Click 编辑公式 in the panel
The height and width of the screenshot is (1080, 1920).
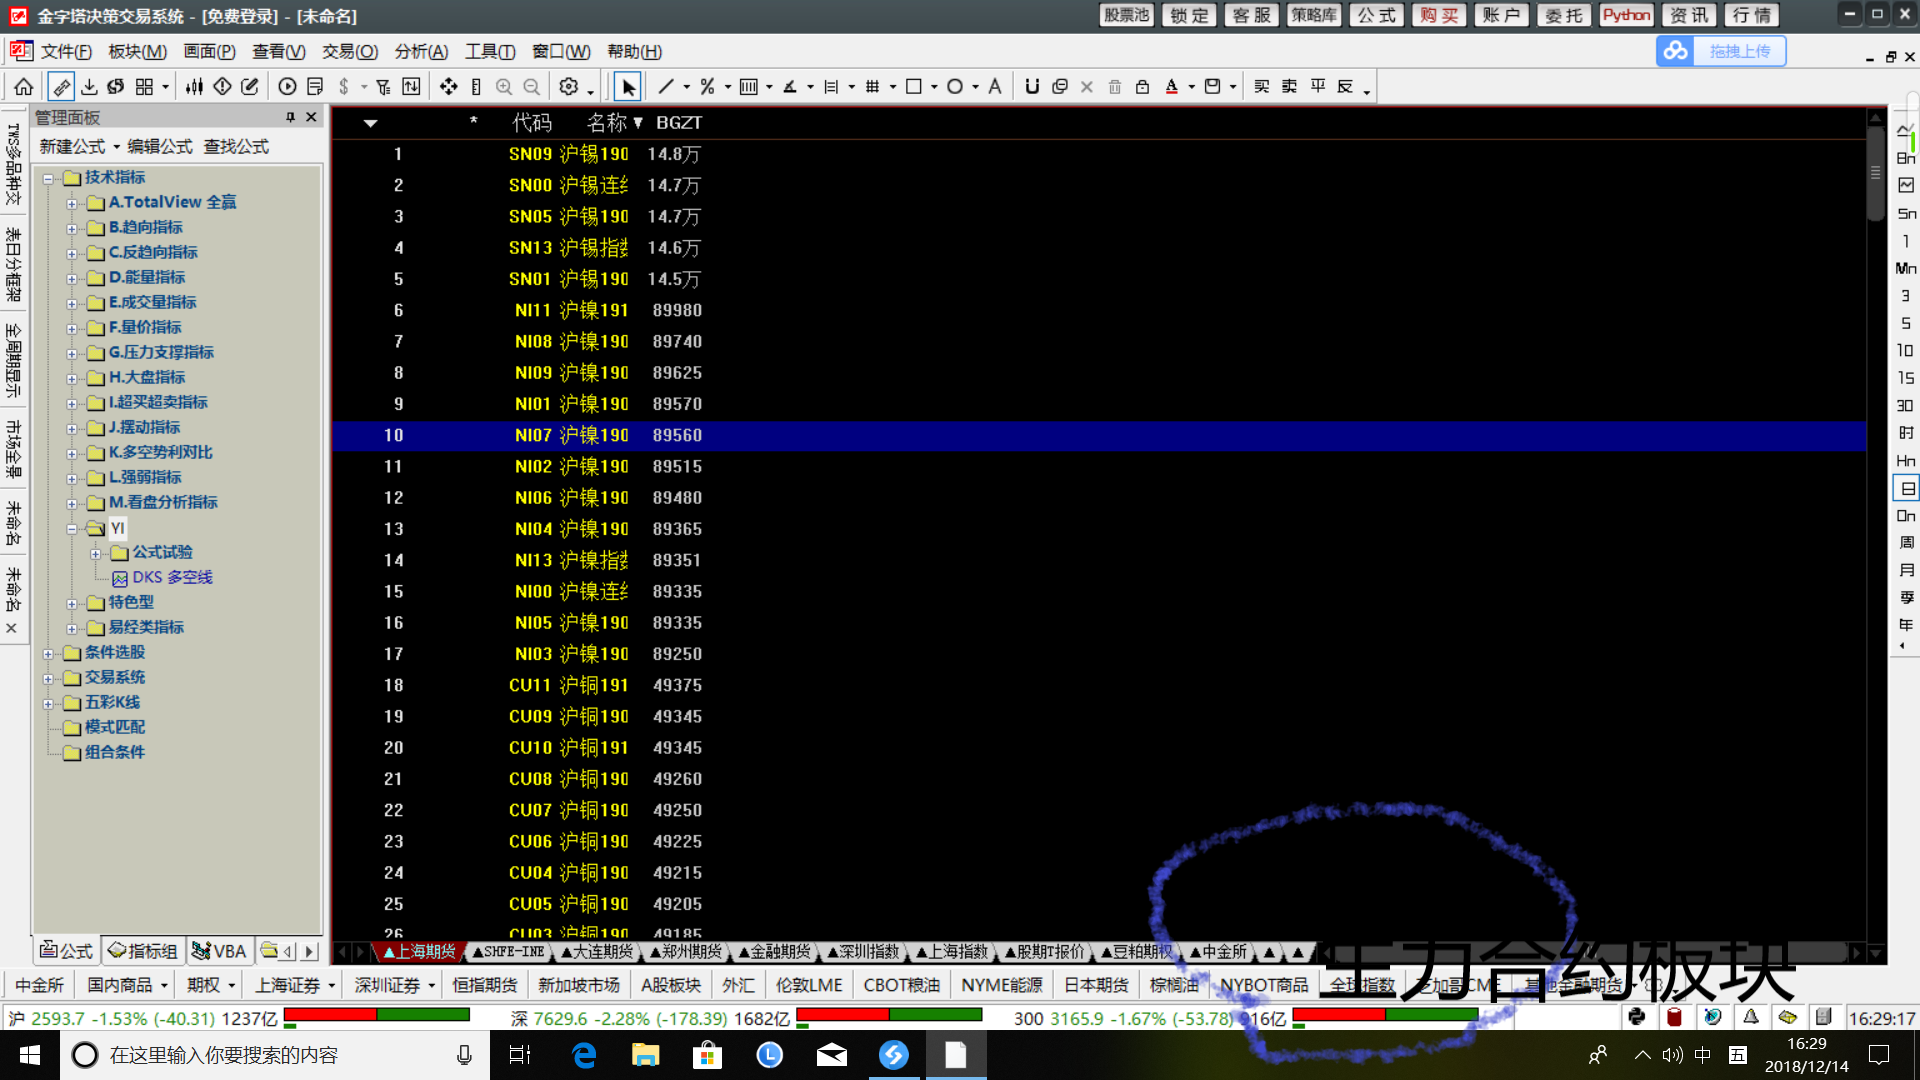click(160, 147)
